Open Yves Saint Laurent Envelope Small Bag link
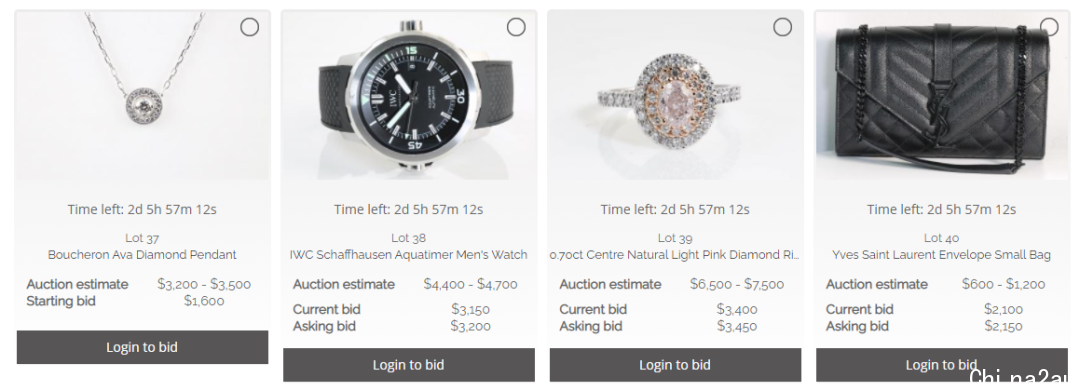Image resolution: width=1080 pixels, height=391 pixels. [942, 255]
